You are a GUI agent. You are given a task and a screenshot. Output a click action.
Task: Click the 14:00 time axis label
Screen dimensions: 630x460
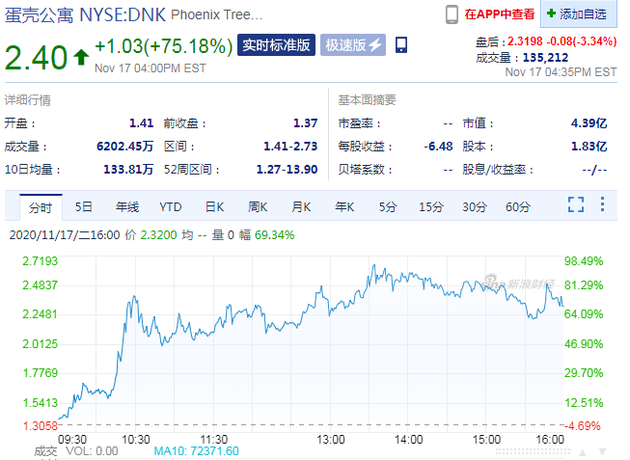click(408, 440)
